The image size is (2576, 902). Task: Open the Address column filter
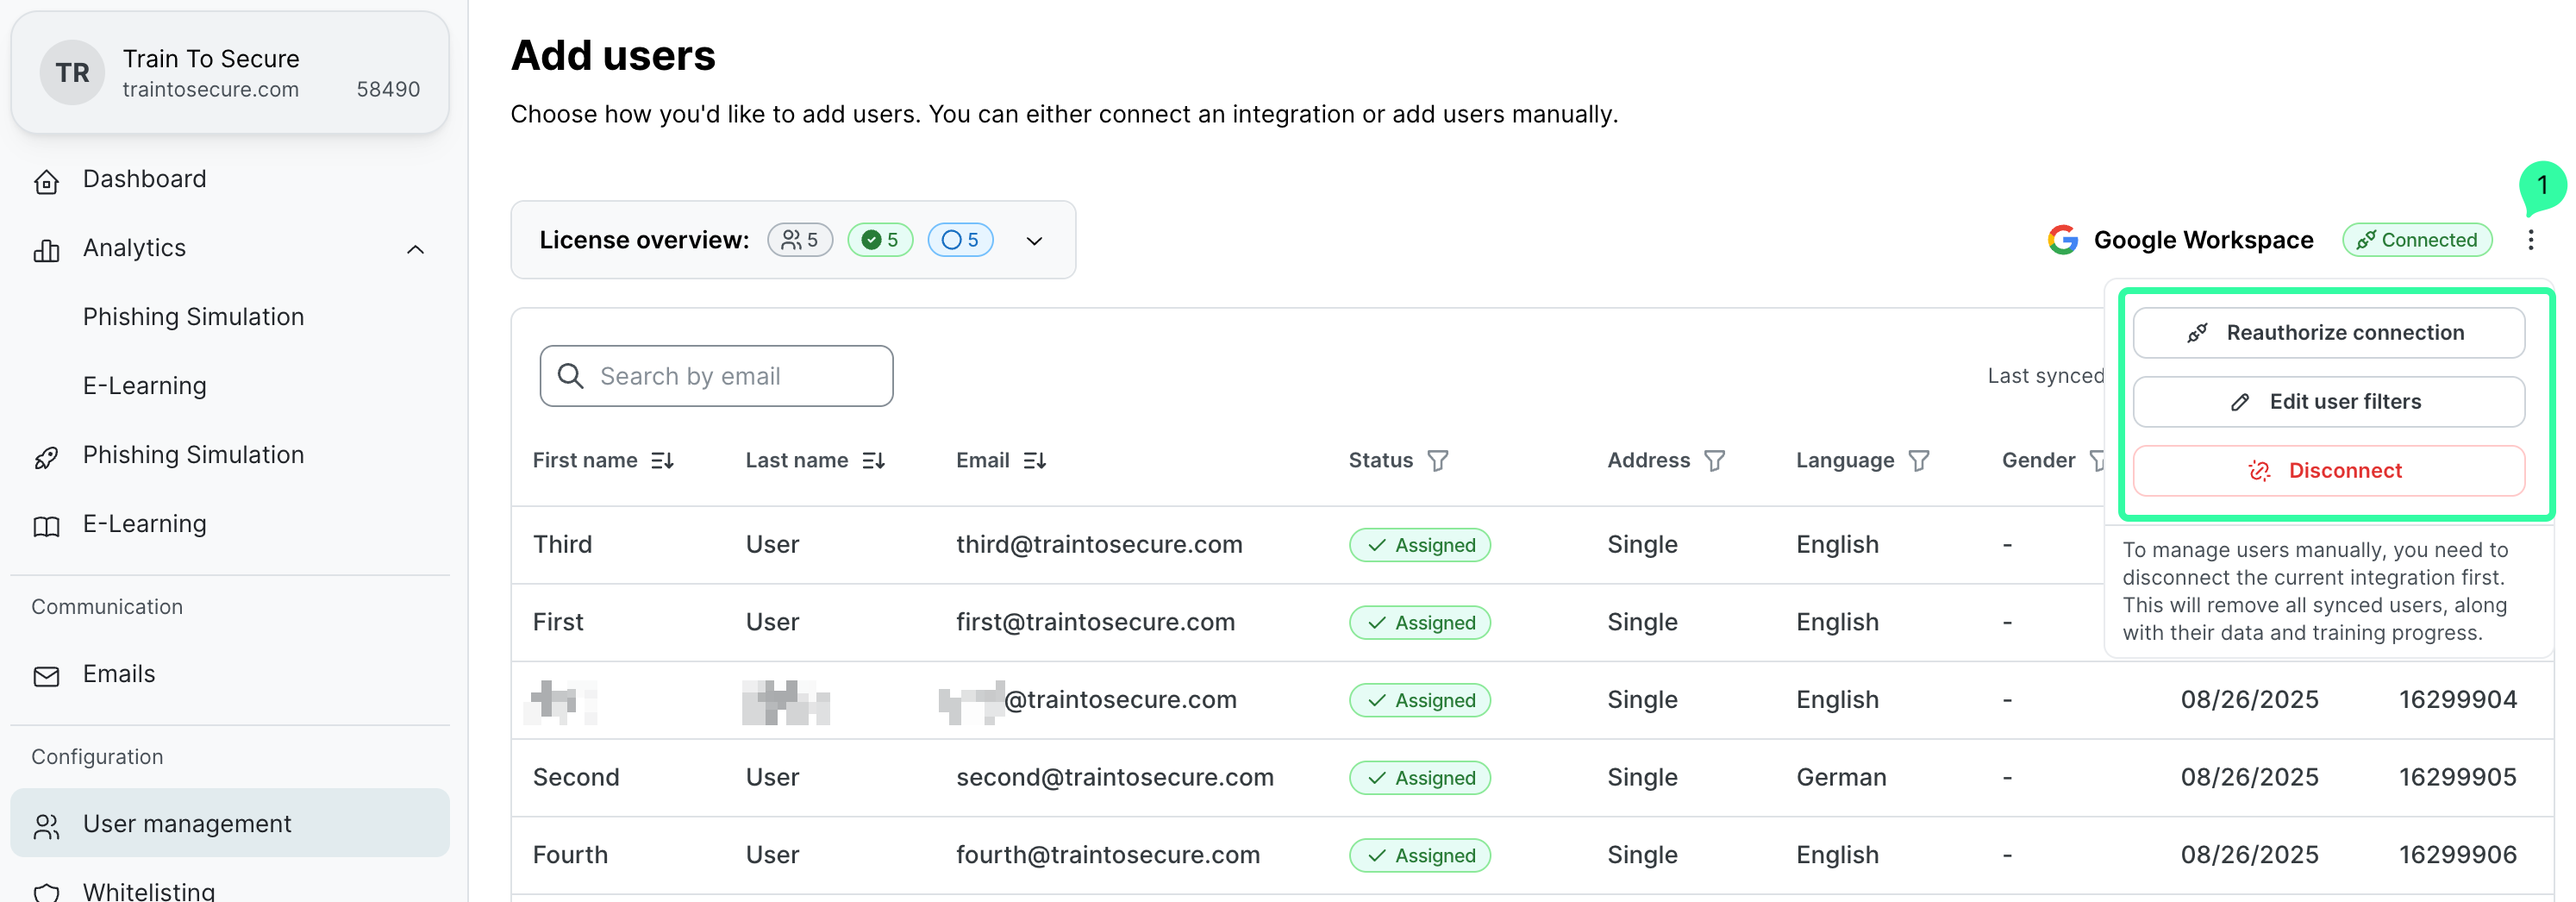(1714, 461)
